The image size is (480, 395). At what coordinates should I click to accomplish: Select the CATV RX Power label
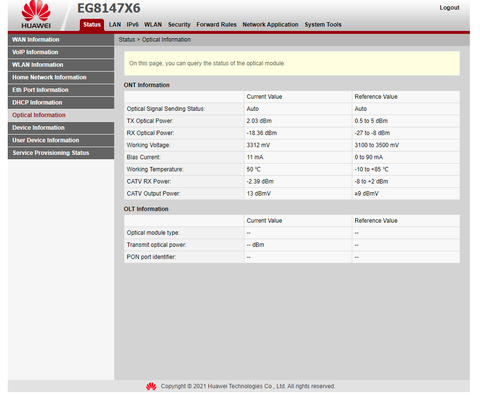coord(149,182)
